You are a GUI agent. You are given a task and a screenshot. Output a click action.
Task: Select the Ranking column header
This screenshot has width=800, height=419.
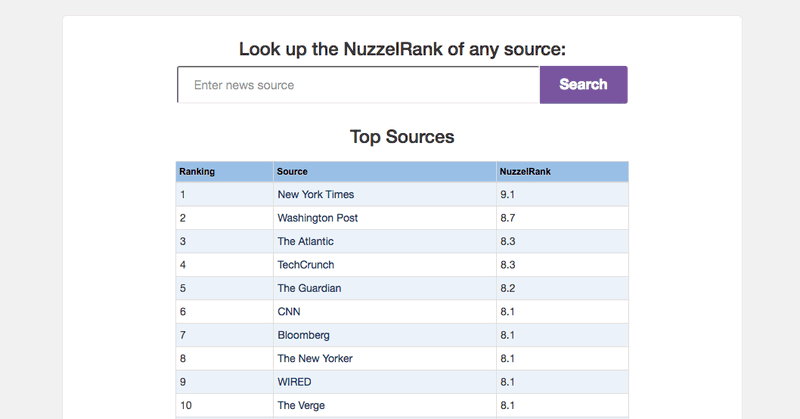pyautogui.click(x=224, y=171)
